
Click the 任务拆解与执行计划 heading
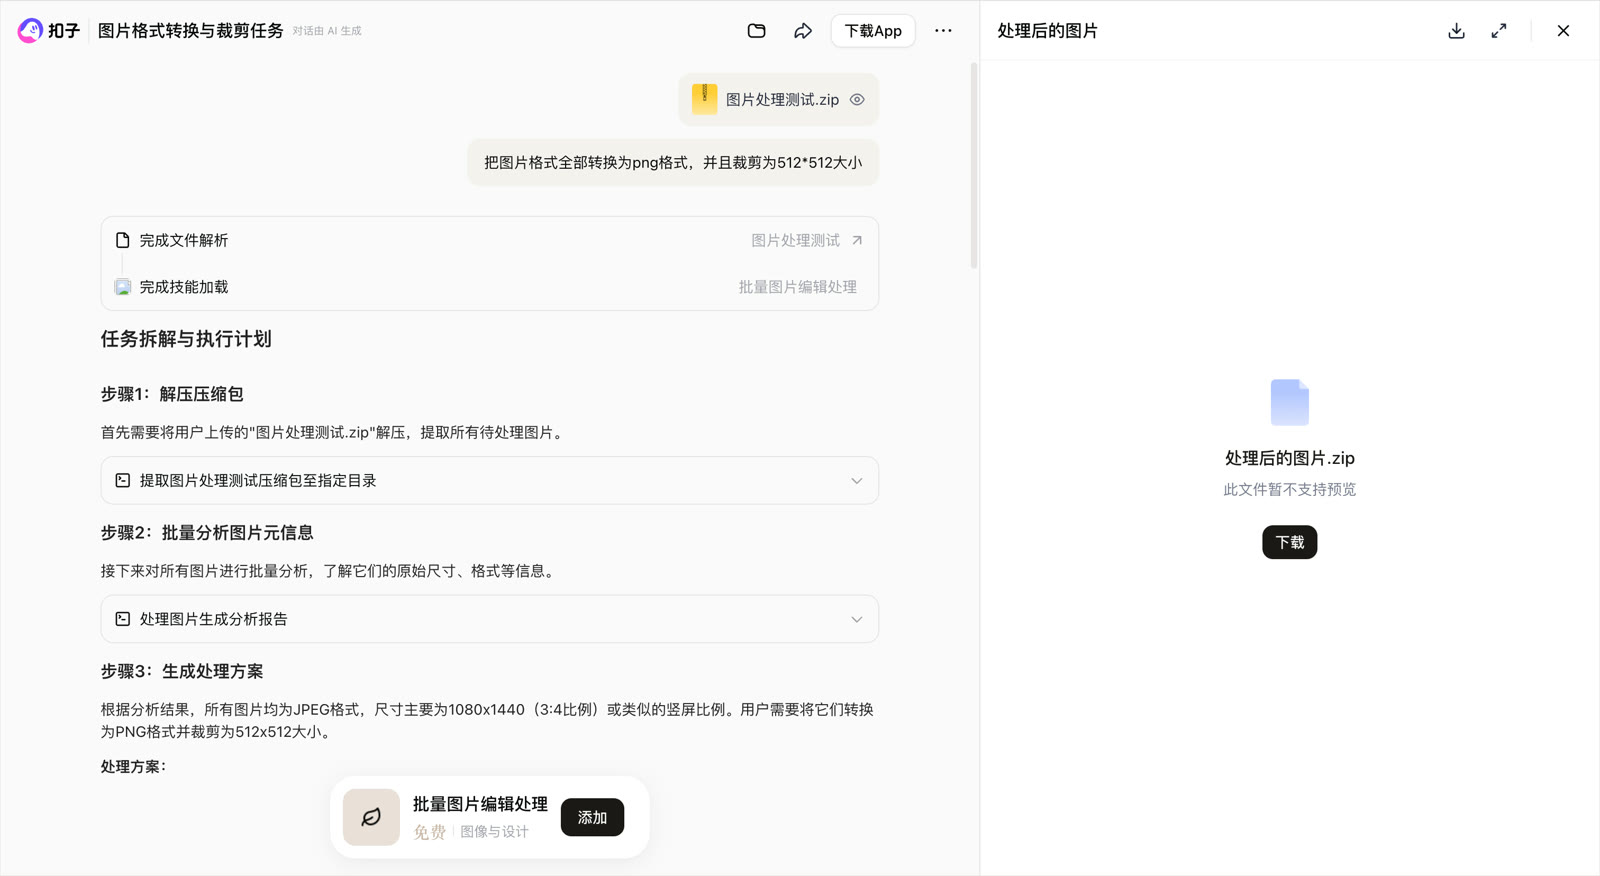pyautogui.click(x=186, y=339)
